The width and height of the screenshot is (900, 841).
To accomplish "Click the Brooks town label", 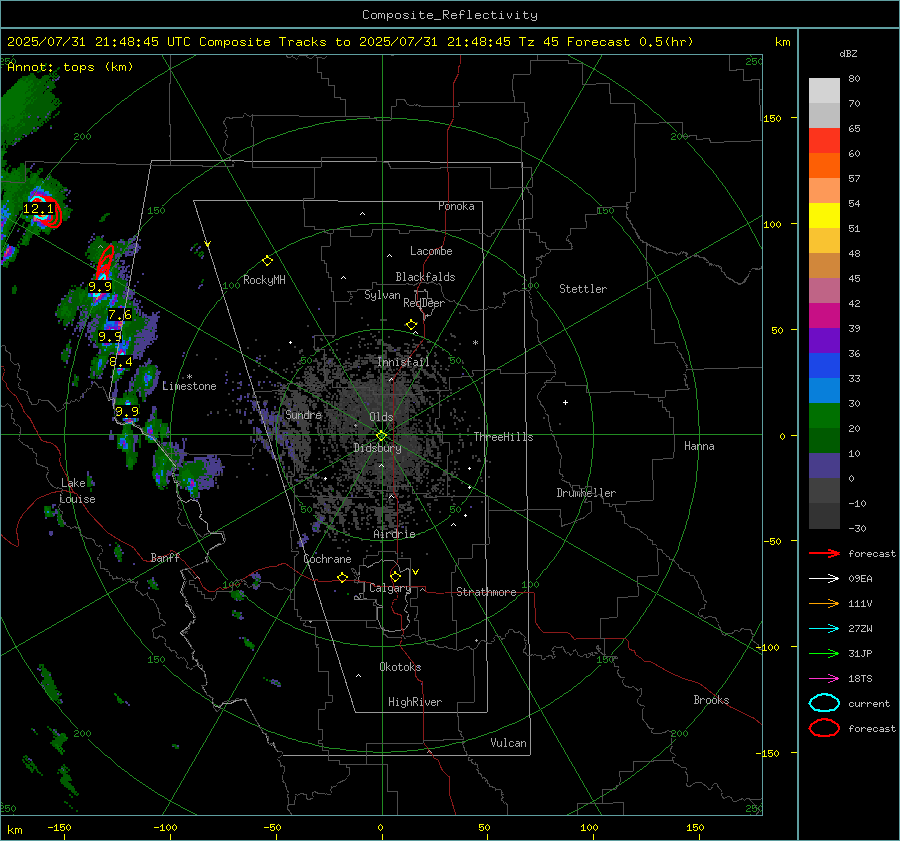I will 711,700.
